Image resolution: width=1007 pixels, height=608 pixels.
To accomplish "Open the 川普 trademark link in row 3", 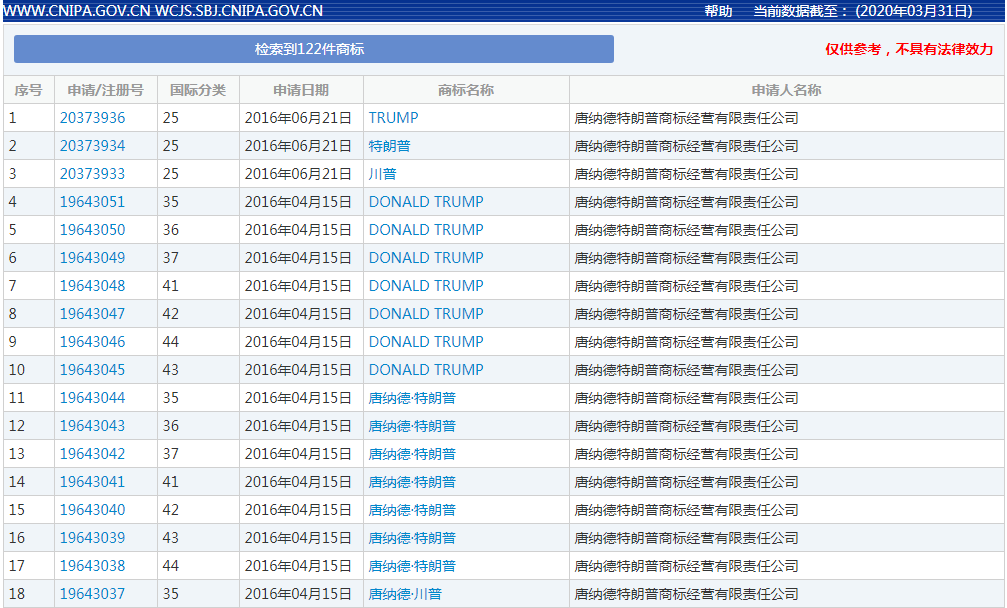I will pyautogui.click(x=382, y=174).
